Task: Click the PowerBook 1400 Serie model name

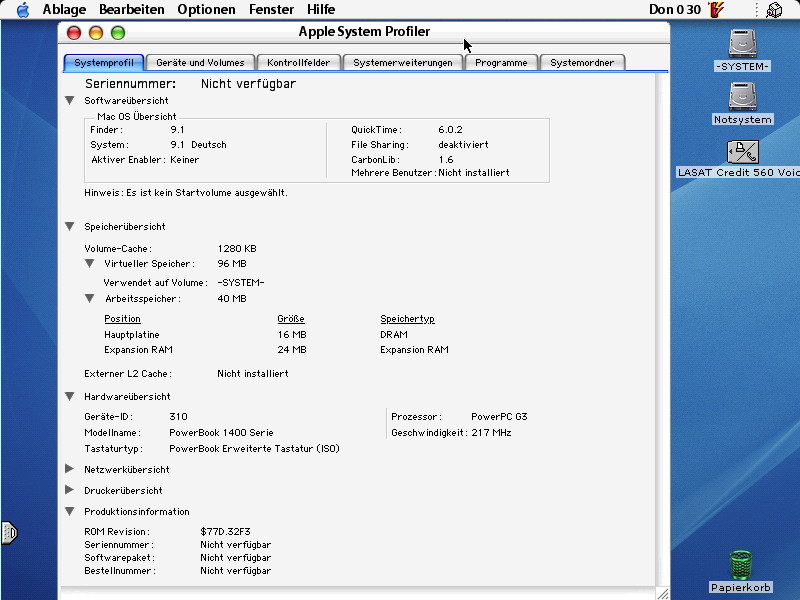Action: coord(221,433)
